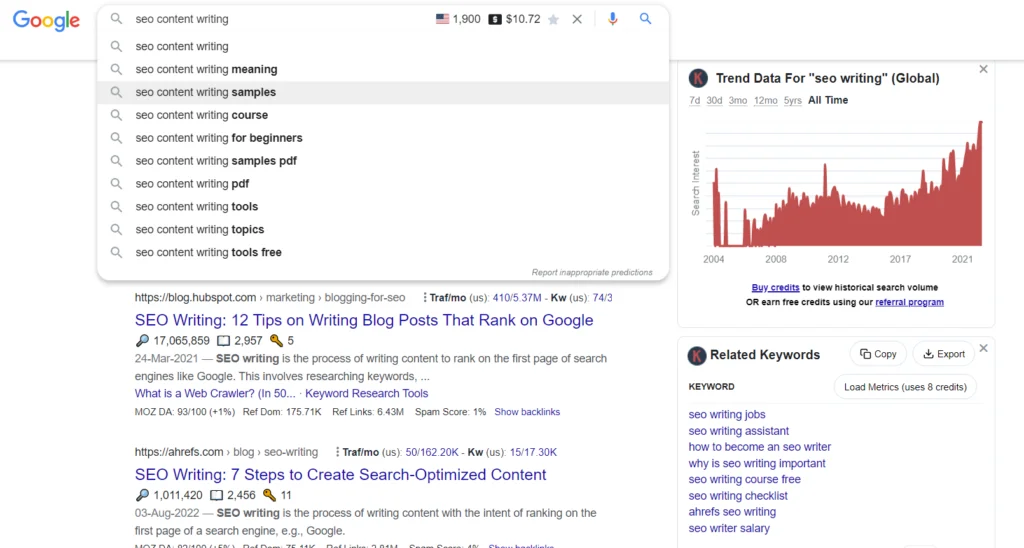Image resolution: width=1024 pixels, height=548 pixels.
Task: Clear the search box with the X icon
Action: click(577, 20)
